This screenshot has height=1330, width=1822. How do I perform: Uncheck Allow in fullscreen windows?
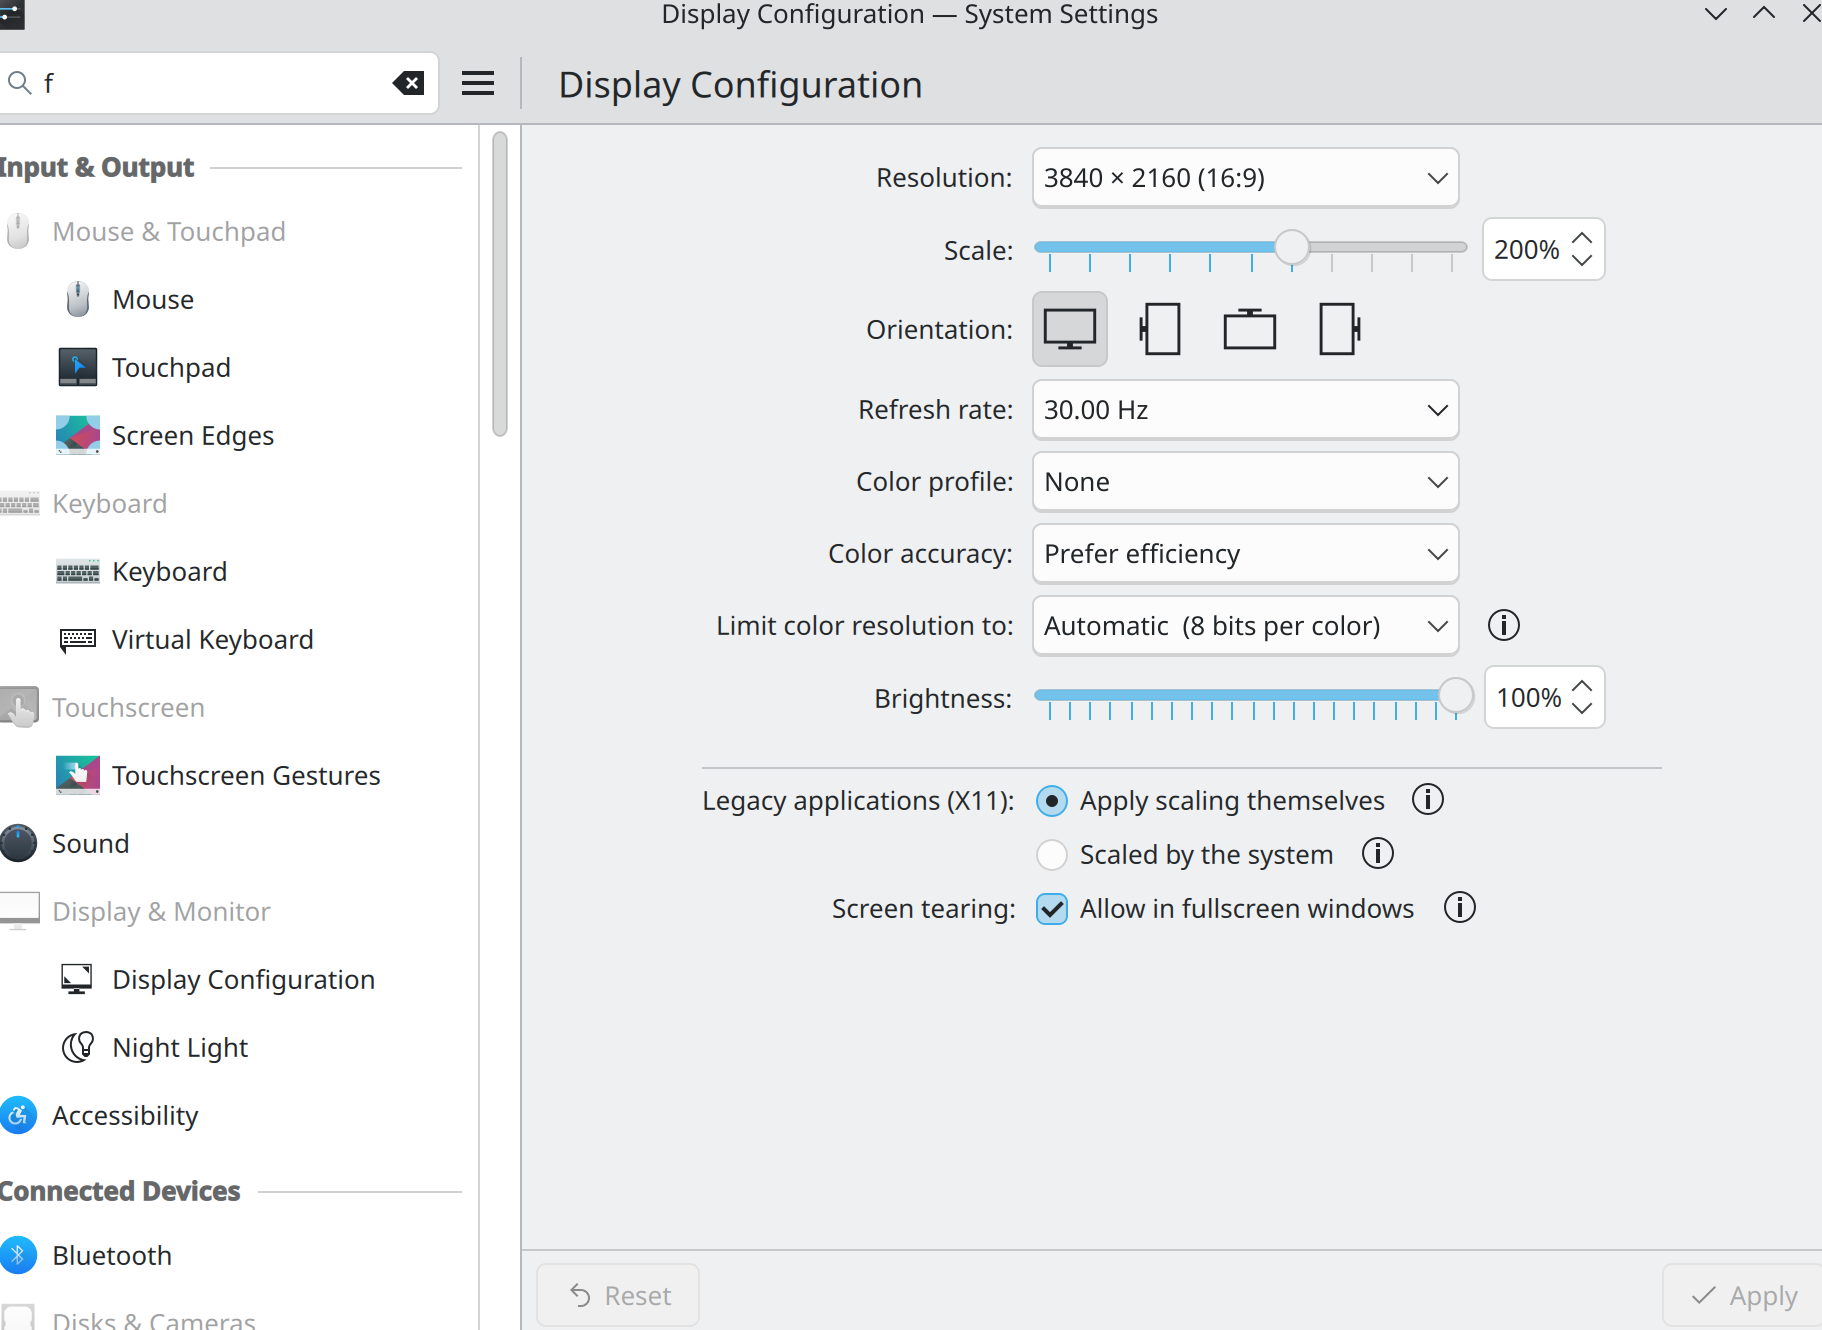(1052, 909)
